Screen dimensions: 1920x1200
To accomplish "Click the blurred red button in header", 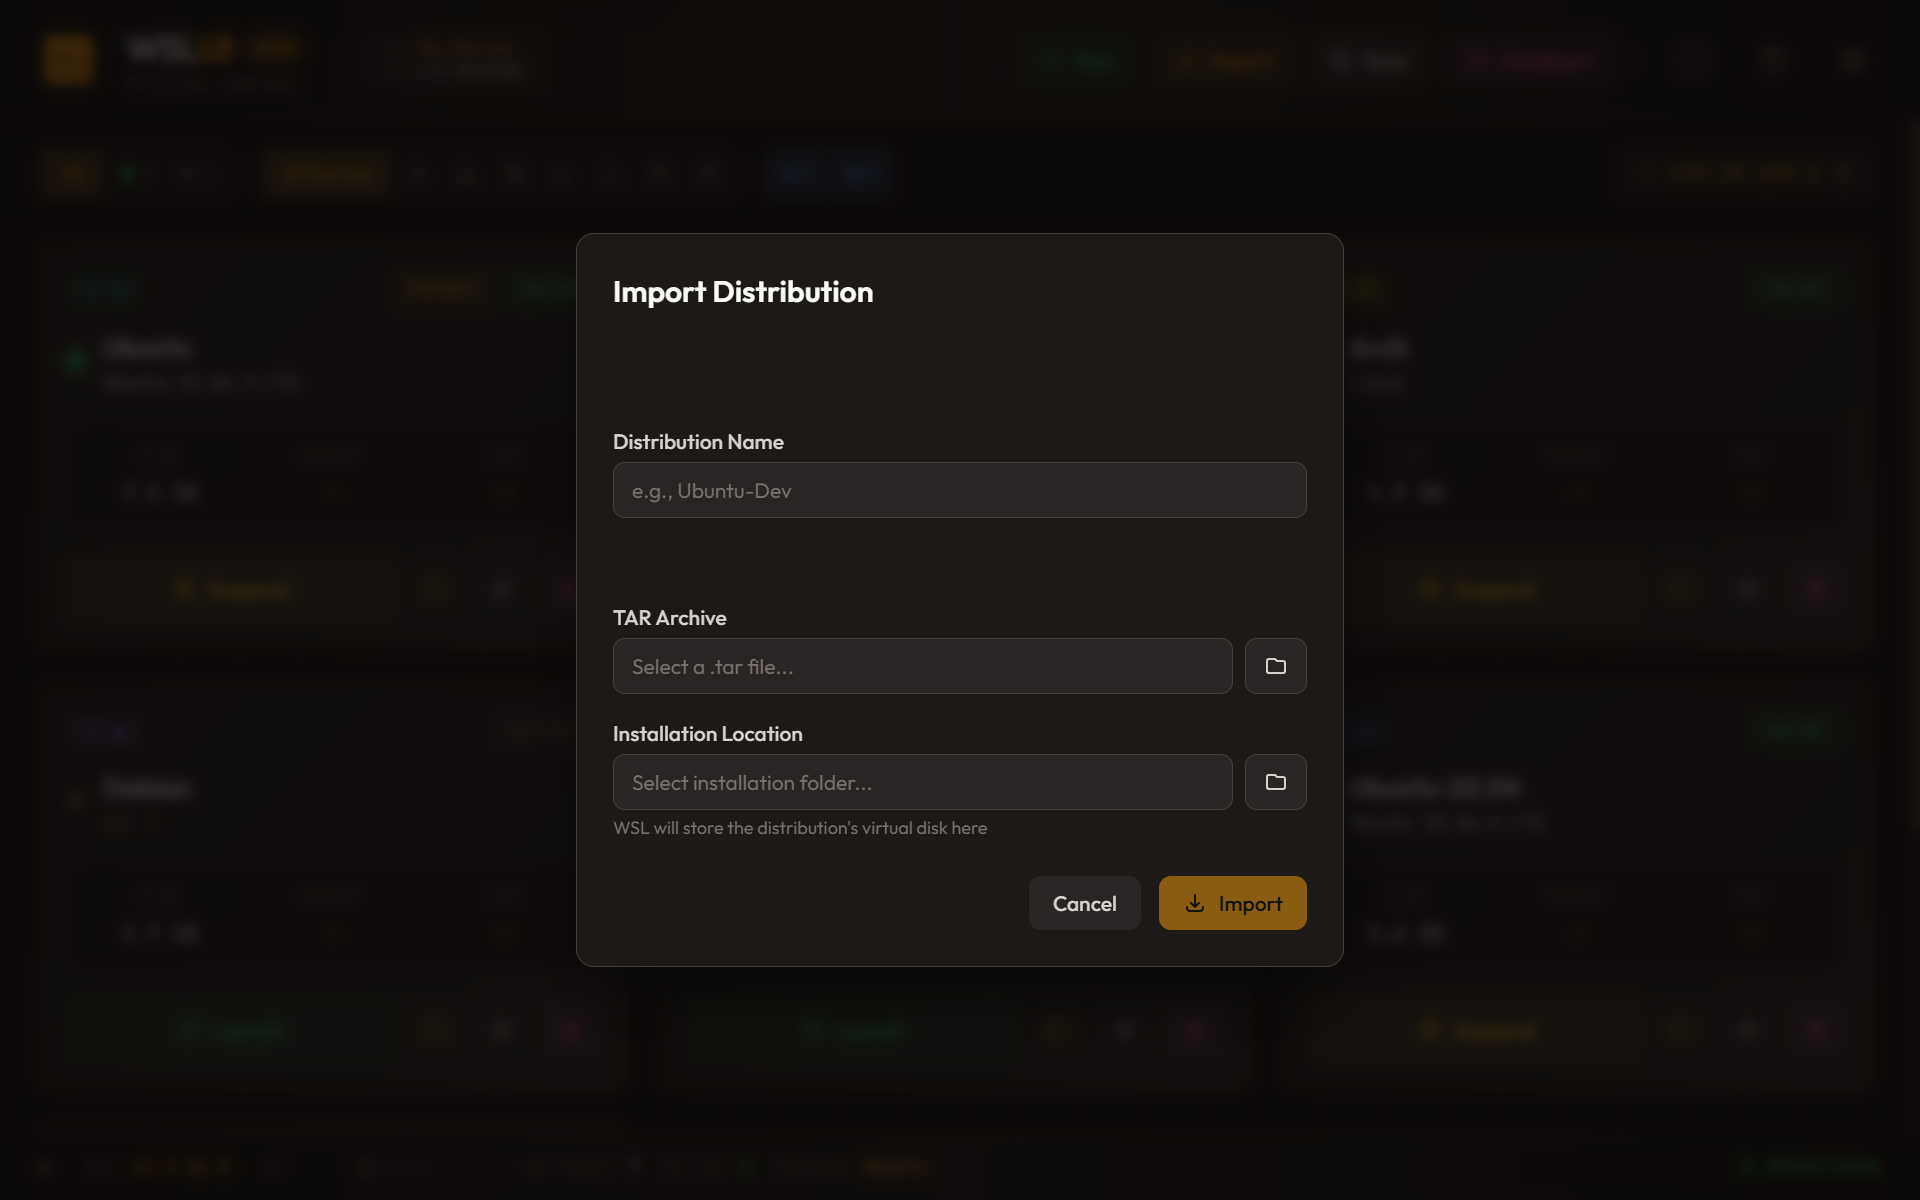I will (1534, 61).
